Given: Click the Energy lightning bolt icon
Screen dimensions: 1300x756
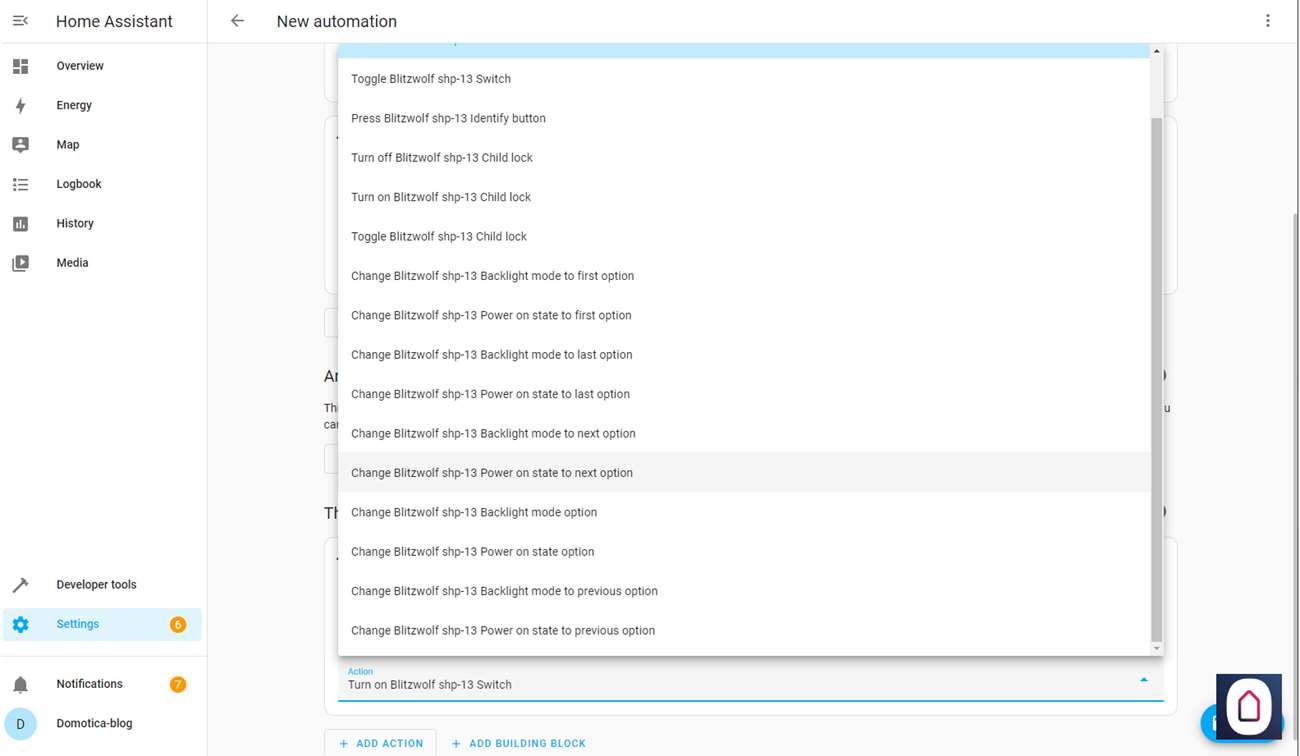Looking at the screenshot, I should (20, 105).
